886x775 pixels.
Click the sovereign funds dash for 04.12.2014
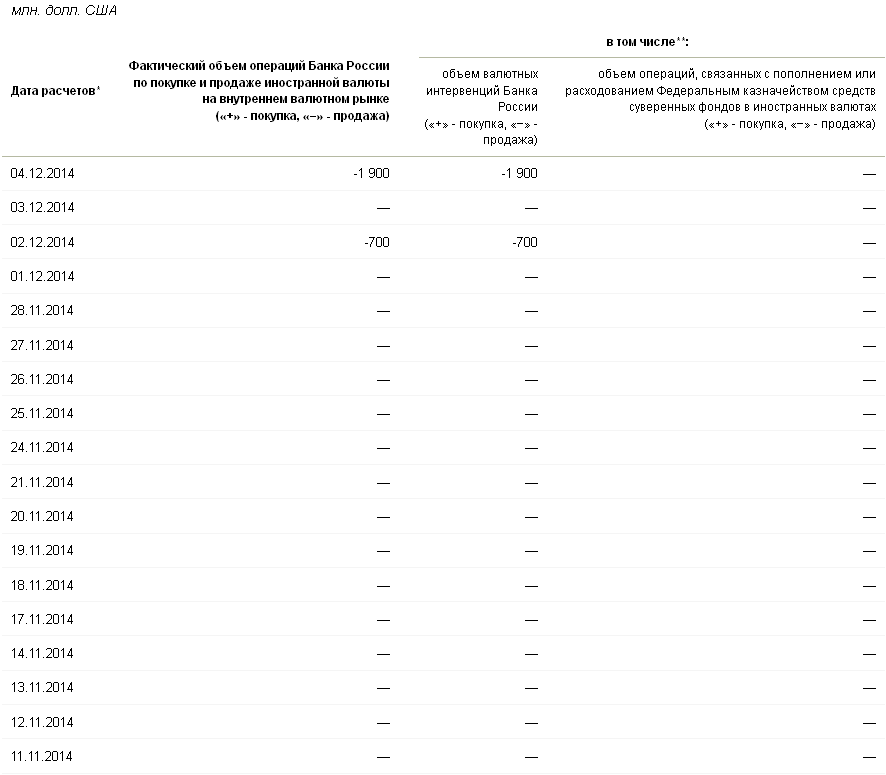[x=869, y=173]
